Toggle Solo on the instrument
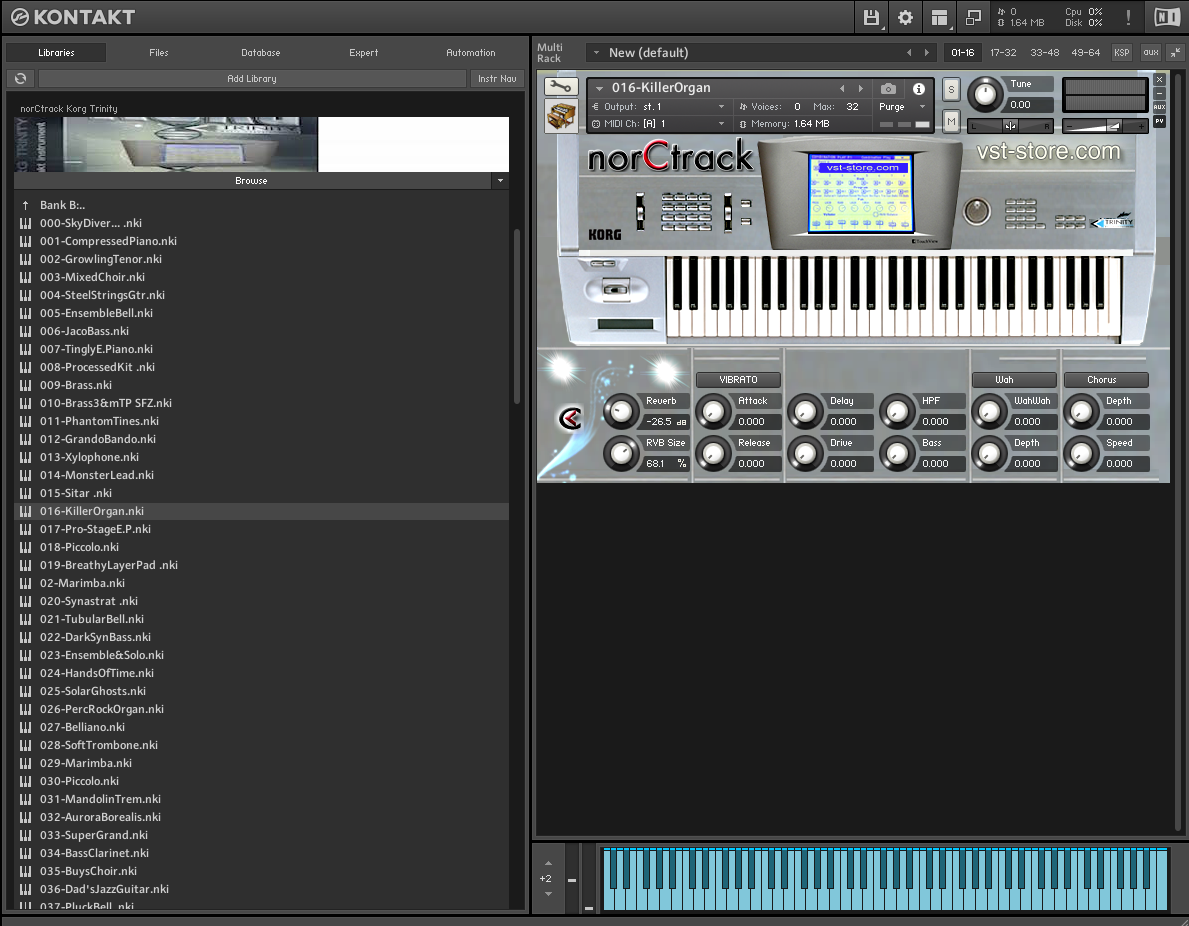The image size is (1189, 926). click(951, 89)
